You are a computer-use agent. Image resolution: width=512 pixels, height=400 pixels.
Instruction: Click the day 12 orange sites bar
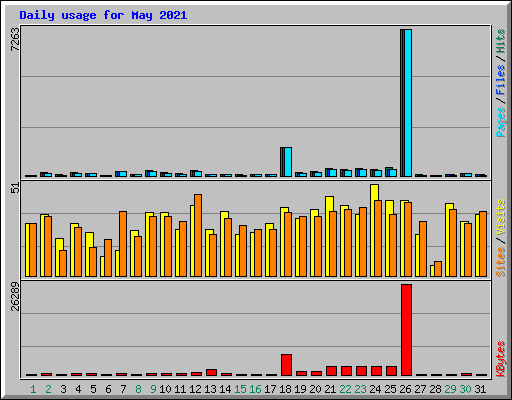198,235
